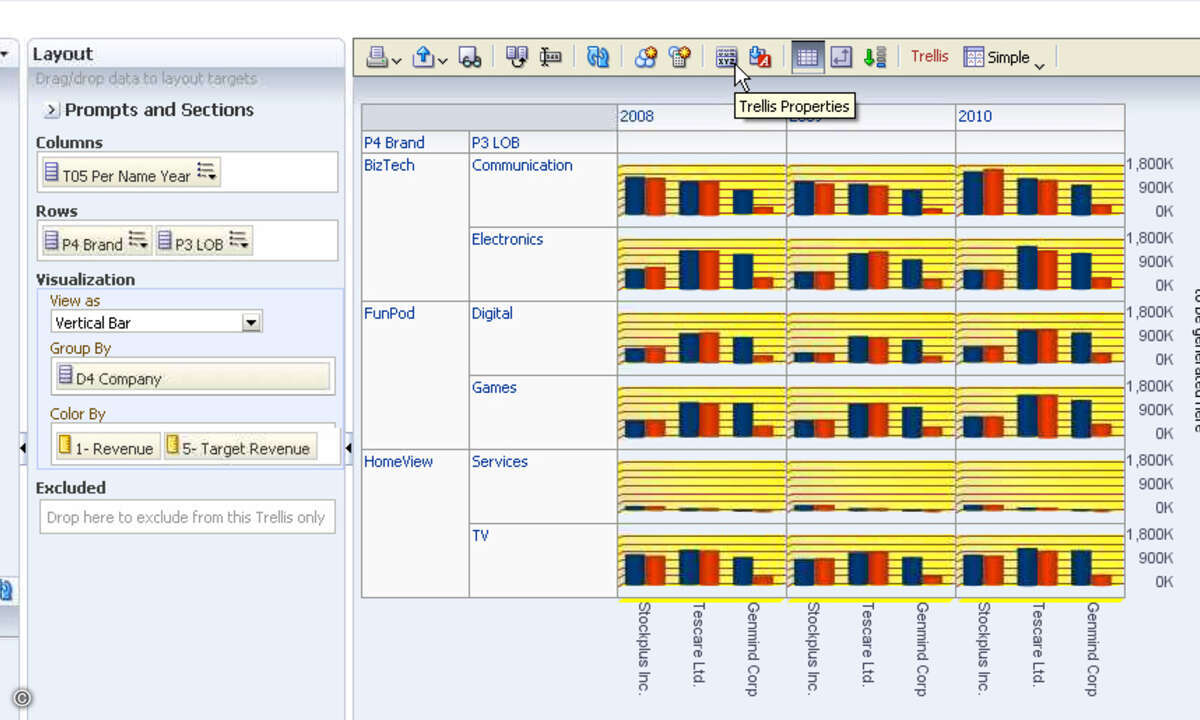Click the Excluded drop target box
Screen dimensions: 1200x720
click(x=188, y=517)
